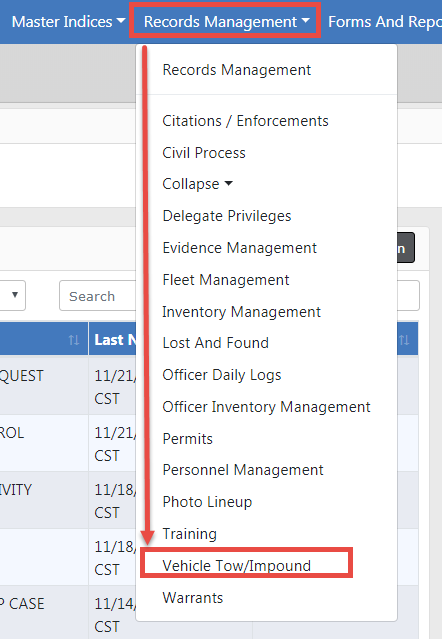Open Lost And Found entry

click(x=216, y=343)
